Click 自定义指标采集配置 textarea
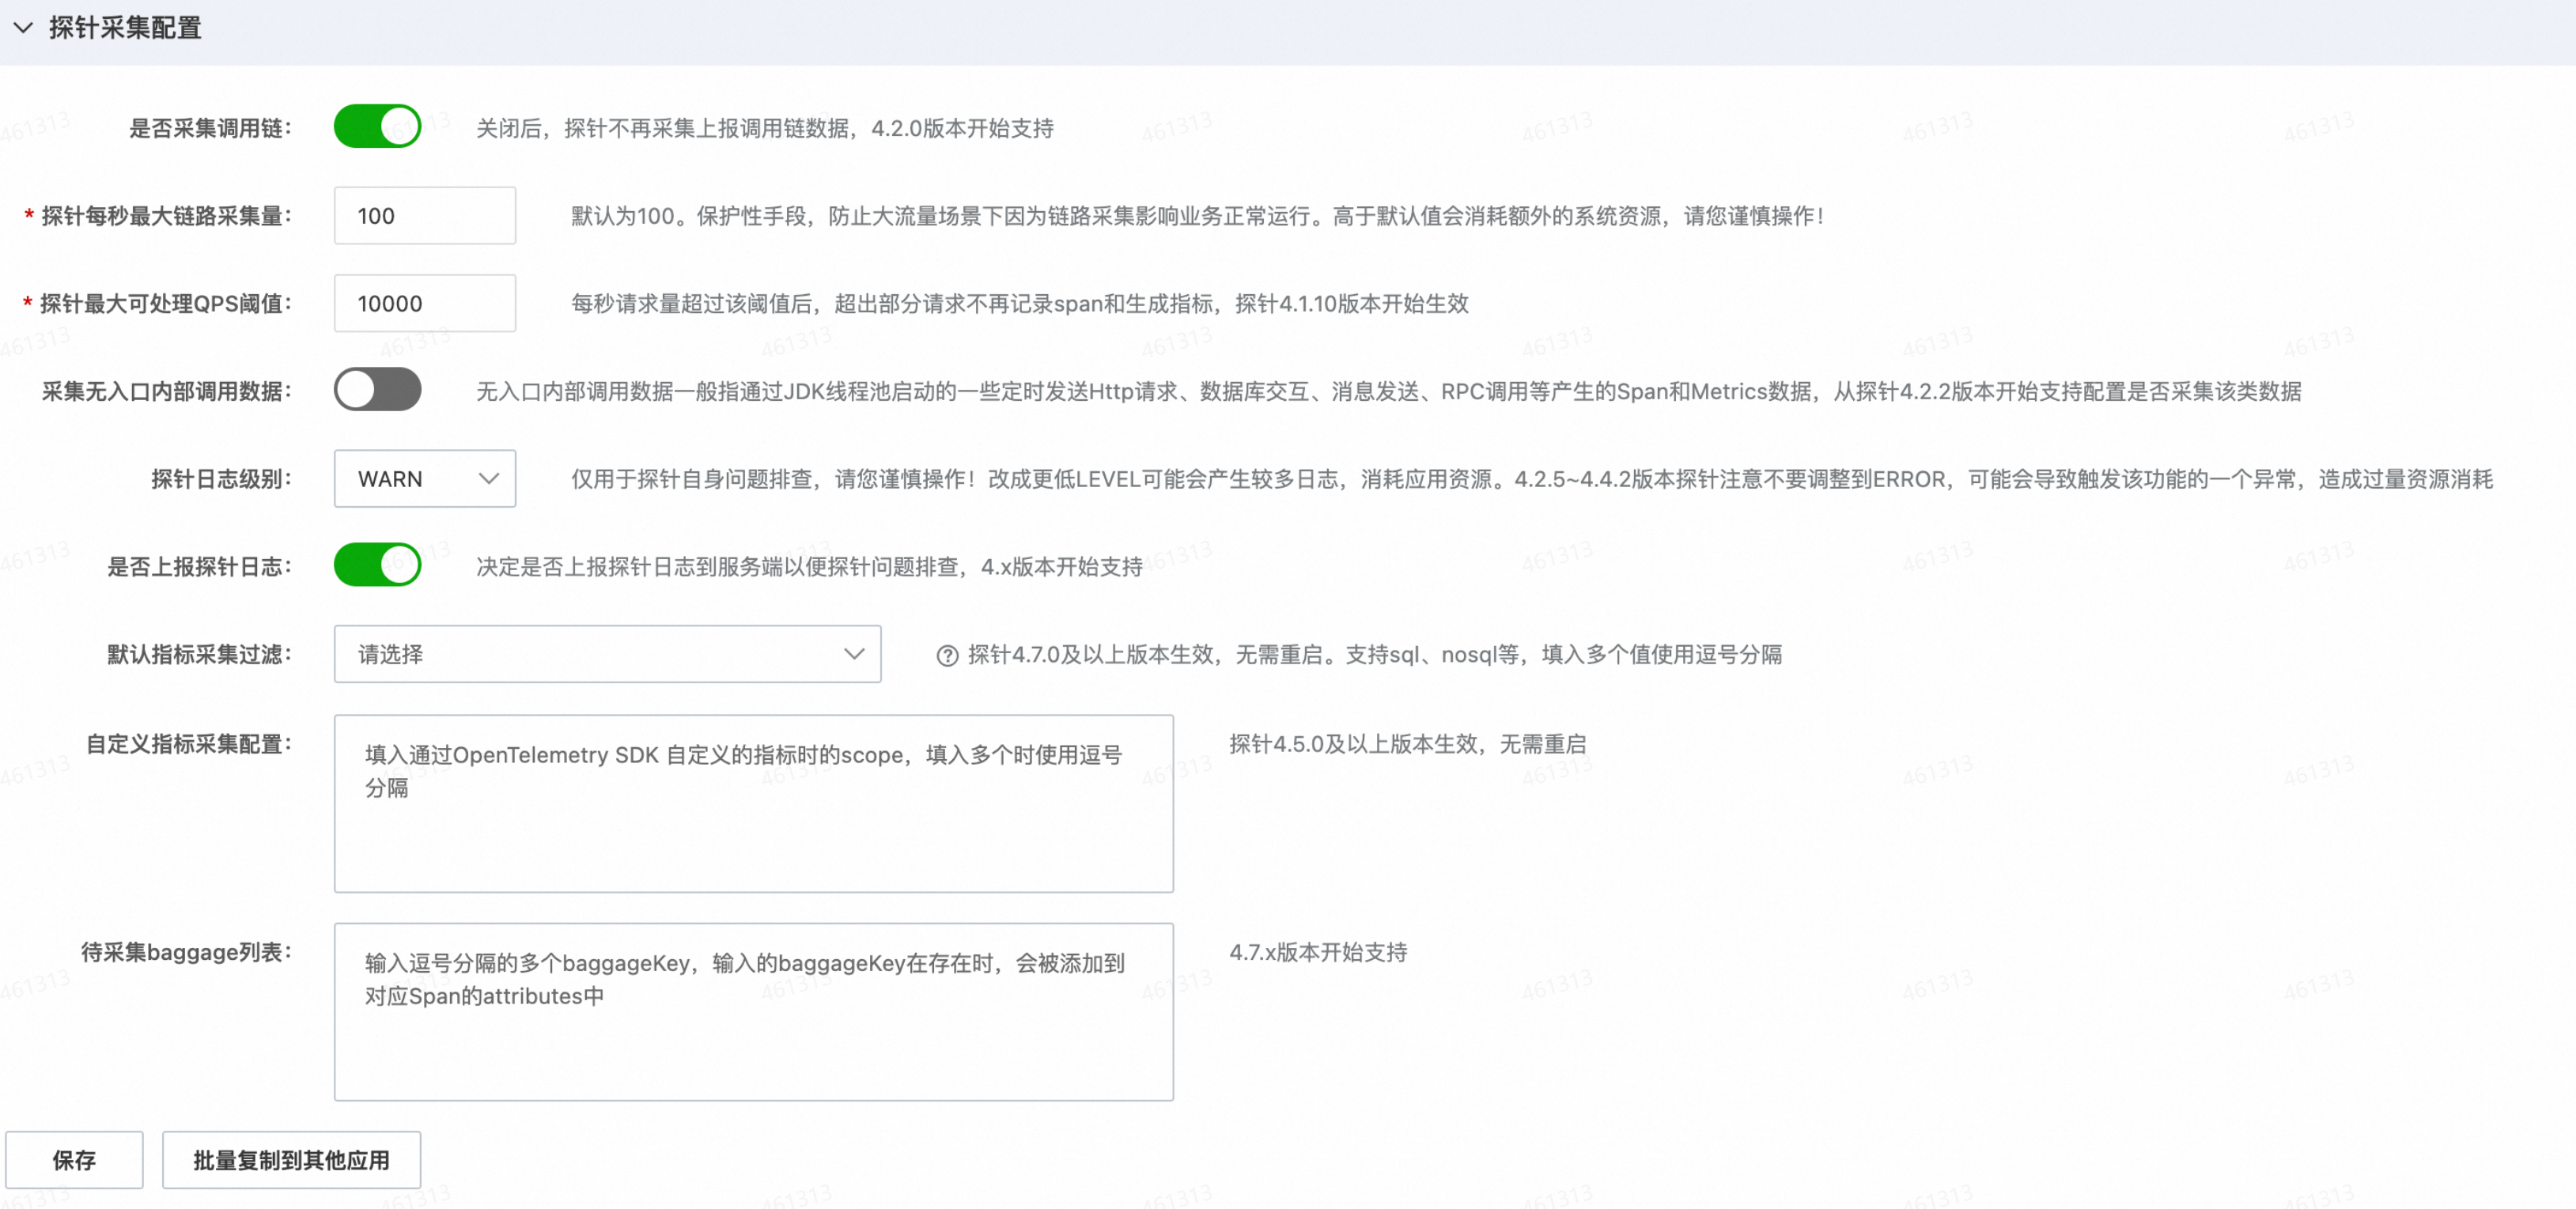 pyautogui.click(x=753, y=803)
